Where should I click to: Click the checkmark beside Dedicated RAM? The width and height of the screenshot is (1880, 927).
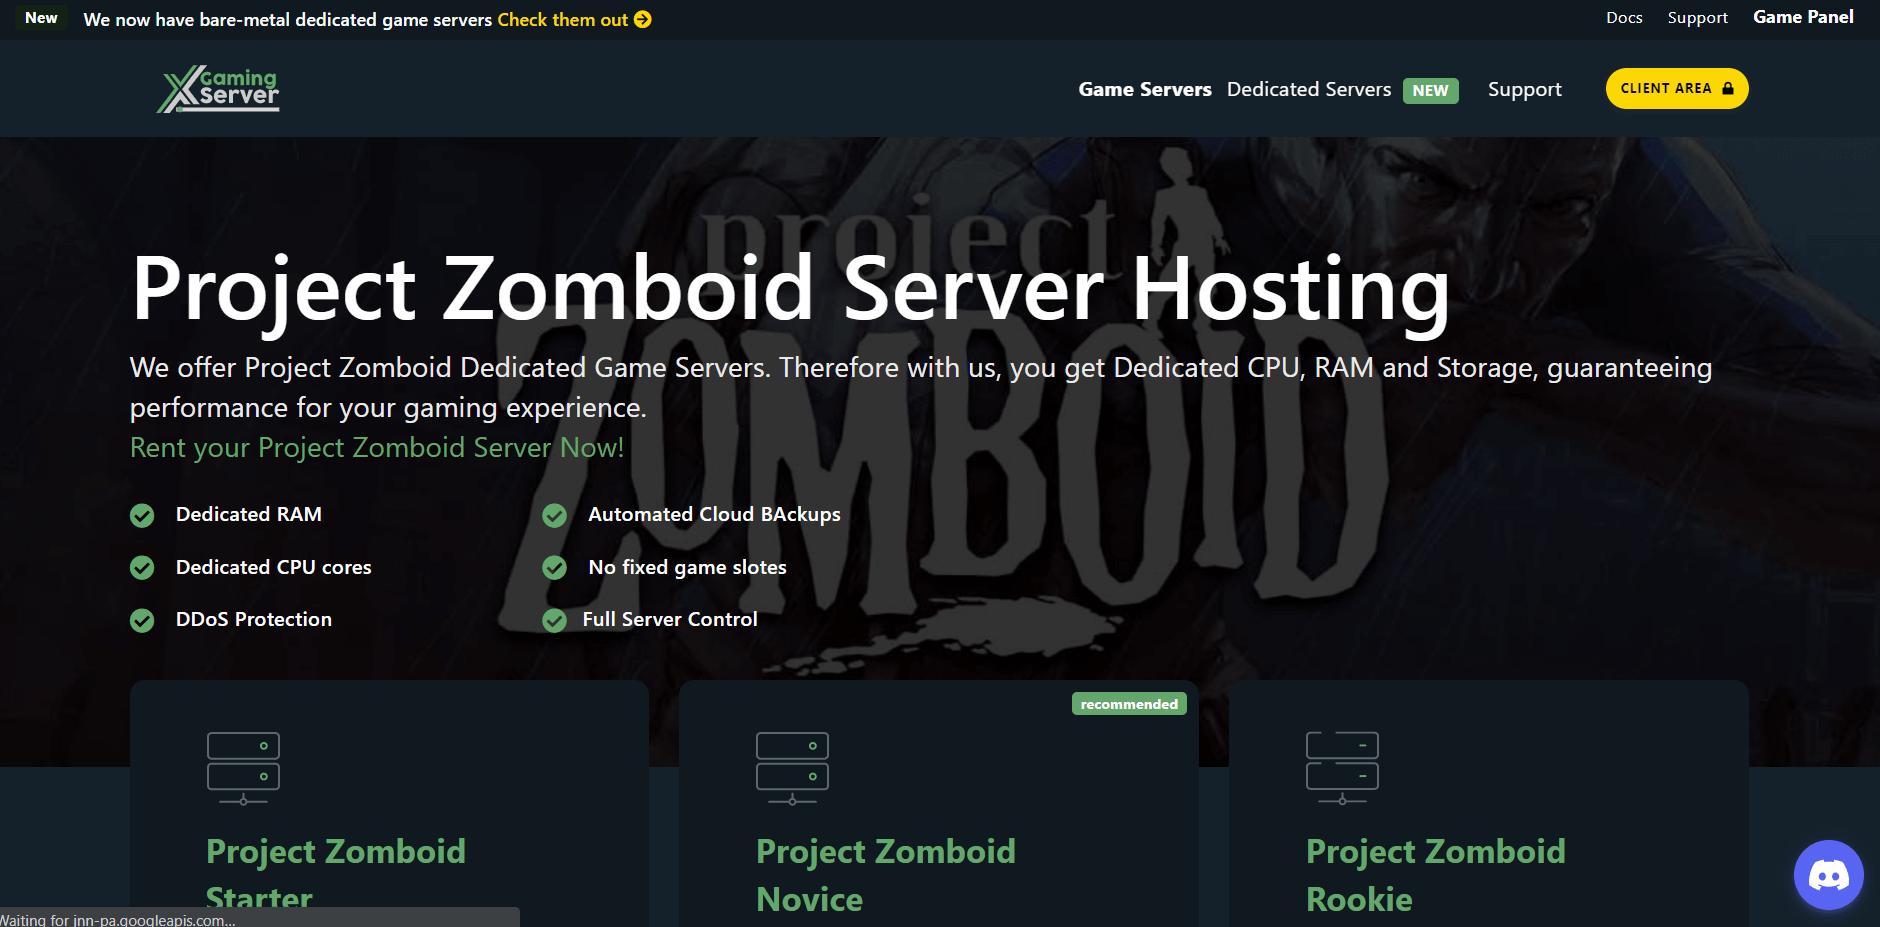[x=141, y=515]
